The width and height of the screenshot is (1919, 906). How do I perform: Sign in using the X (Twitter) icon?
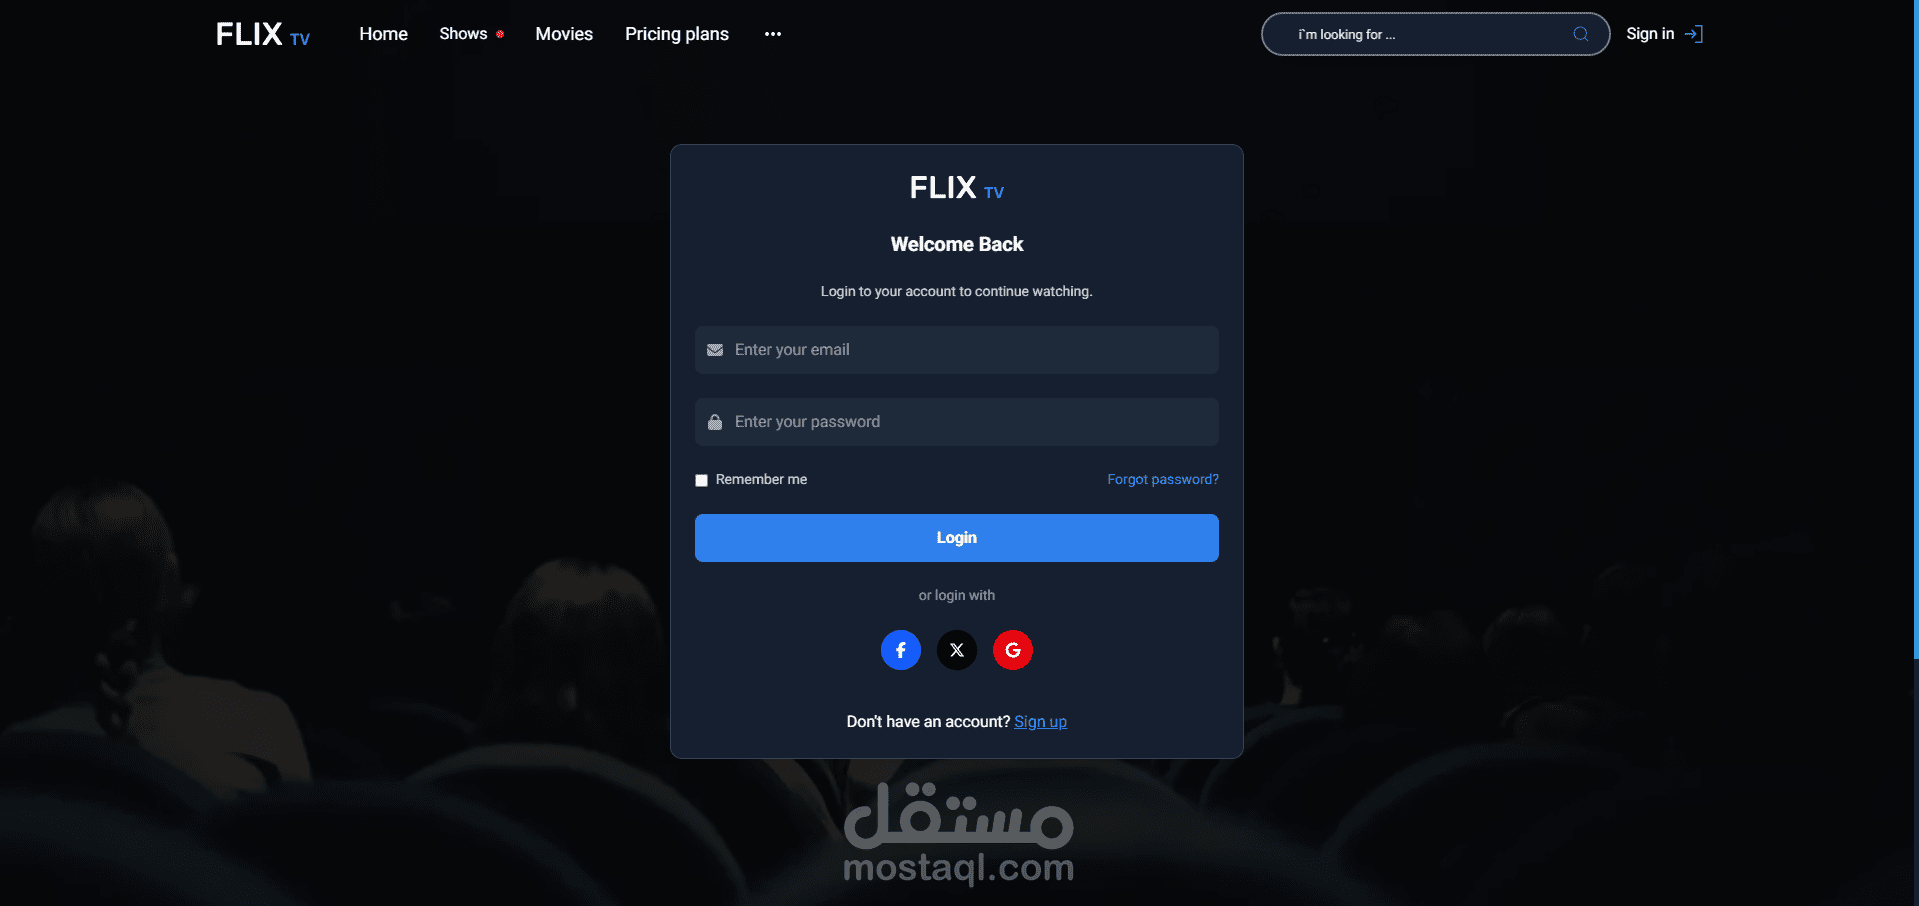click(x=957, y=650)
